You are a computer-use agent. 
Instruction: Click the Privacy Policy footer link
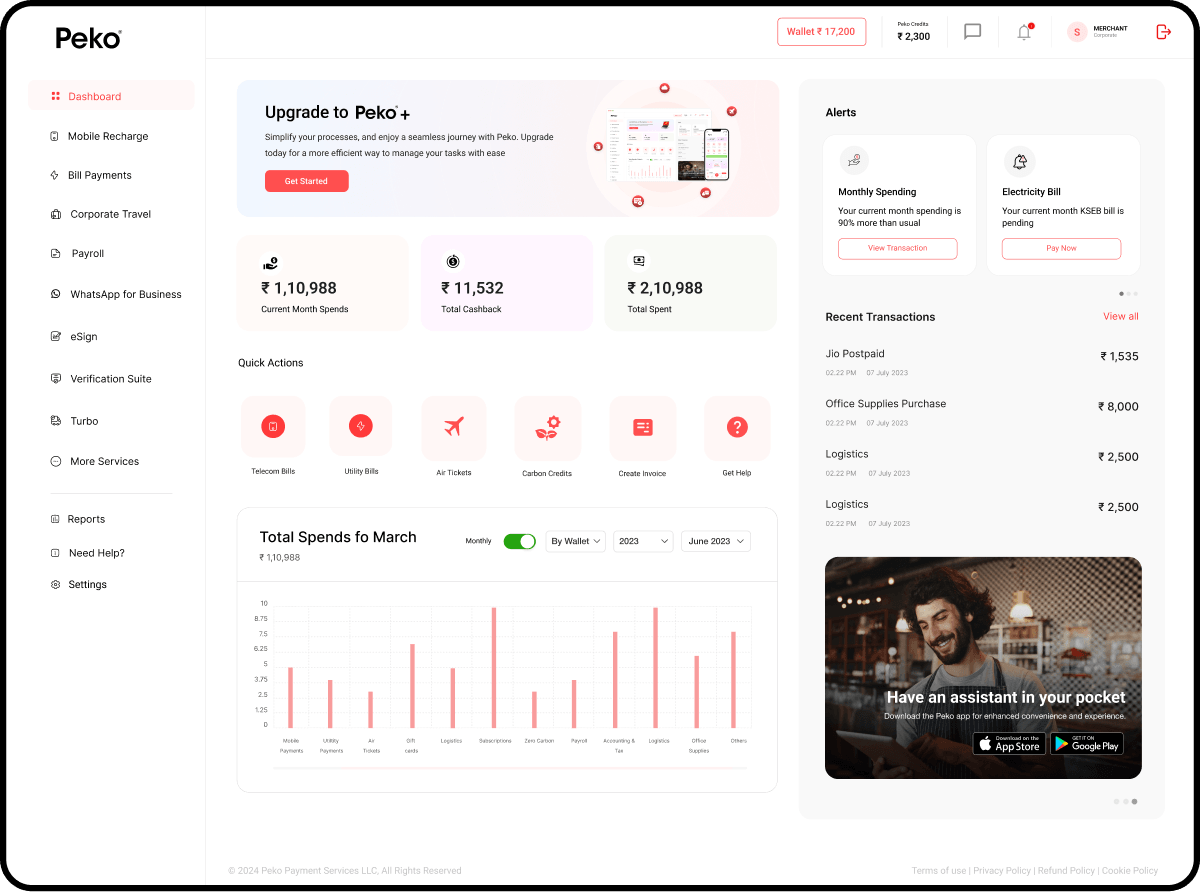1003,871
